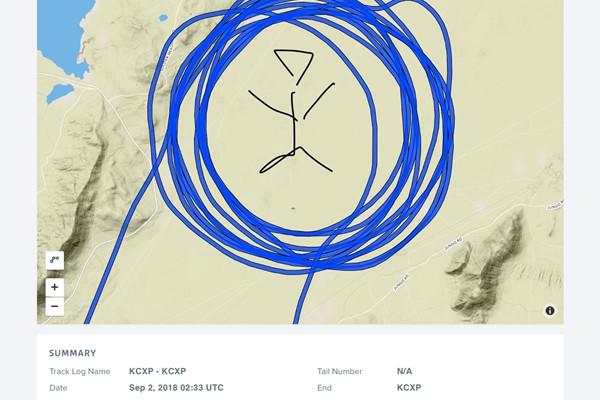Click the Sep 2, 2018 02:33 UTC date
This screenshot has width=600, height=400.
click(176, 388)
